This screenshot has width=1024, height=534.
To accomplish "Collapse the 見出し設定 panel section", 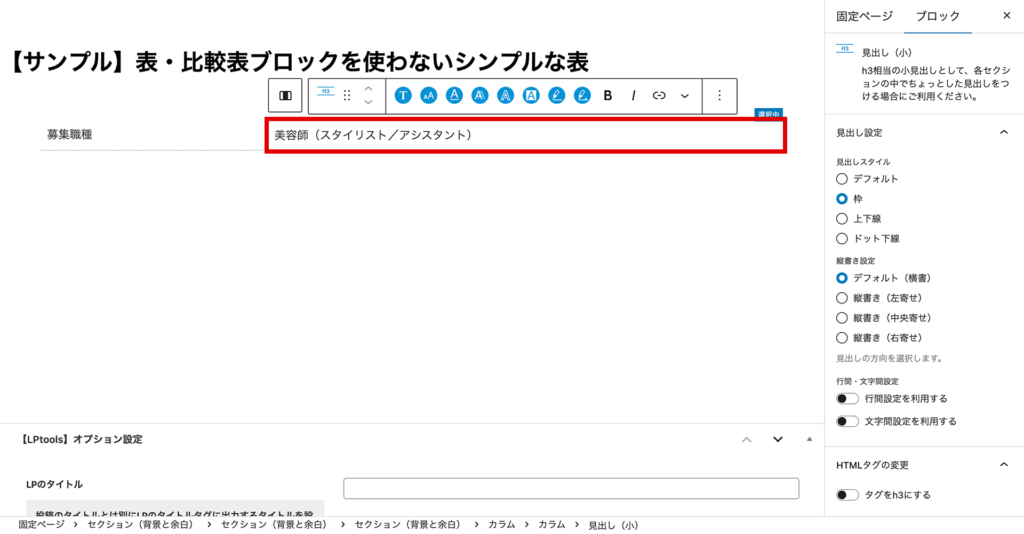I will 1004,132.
